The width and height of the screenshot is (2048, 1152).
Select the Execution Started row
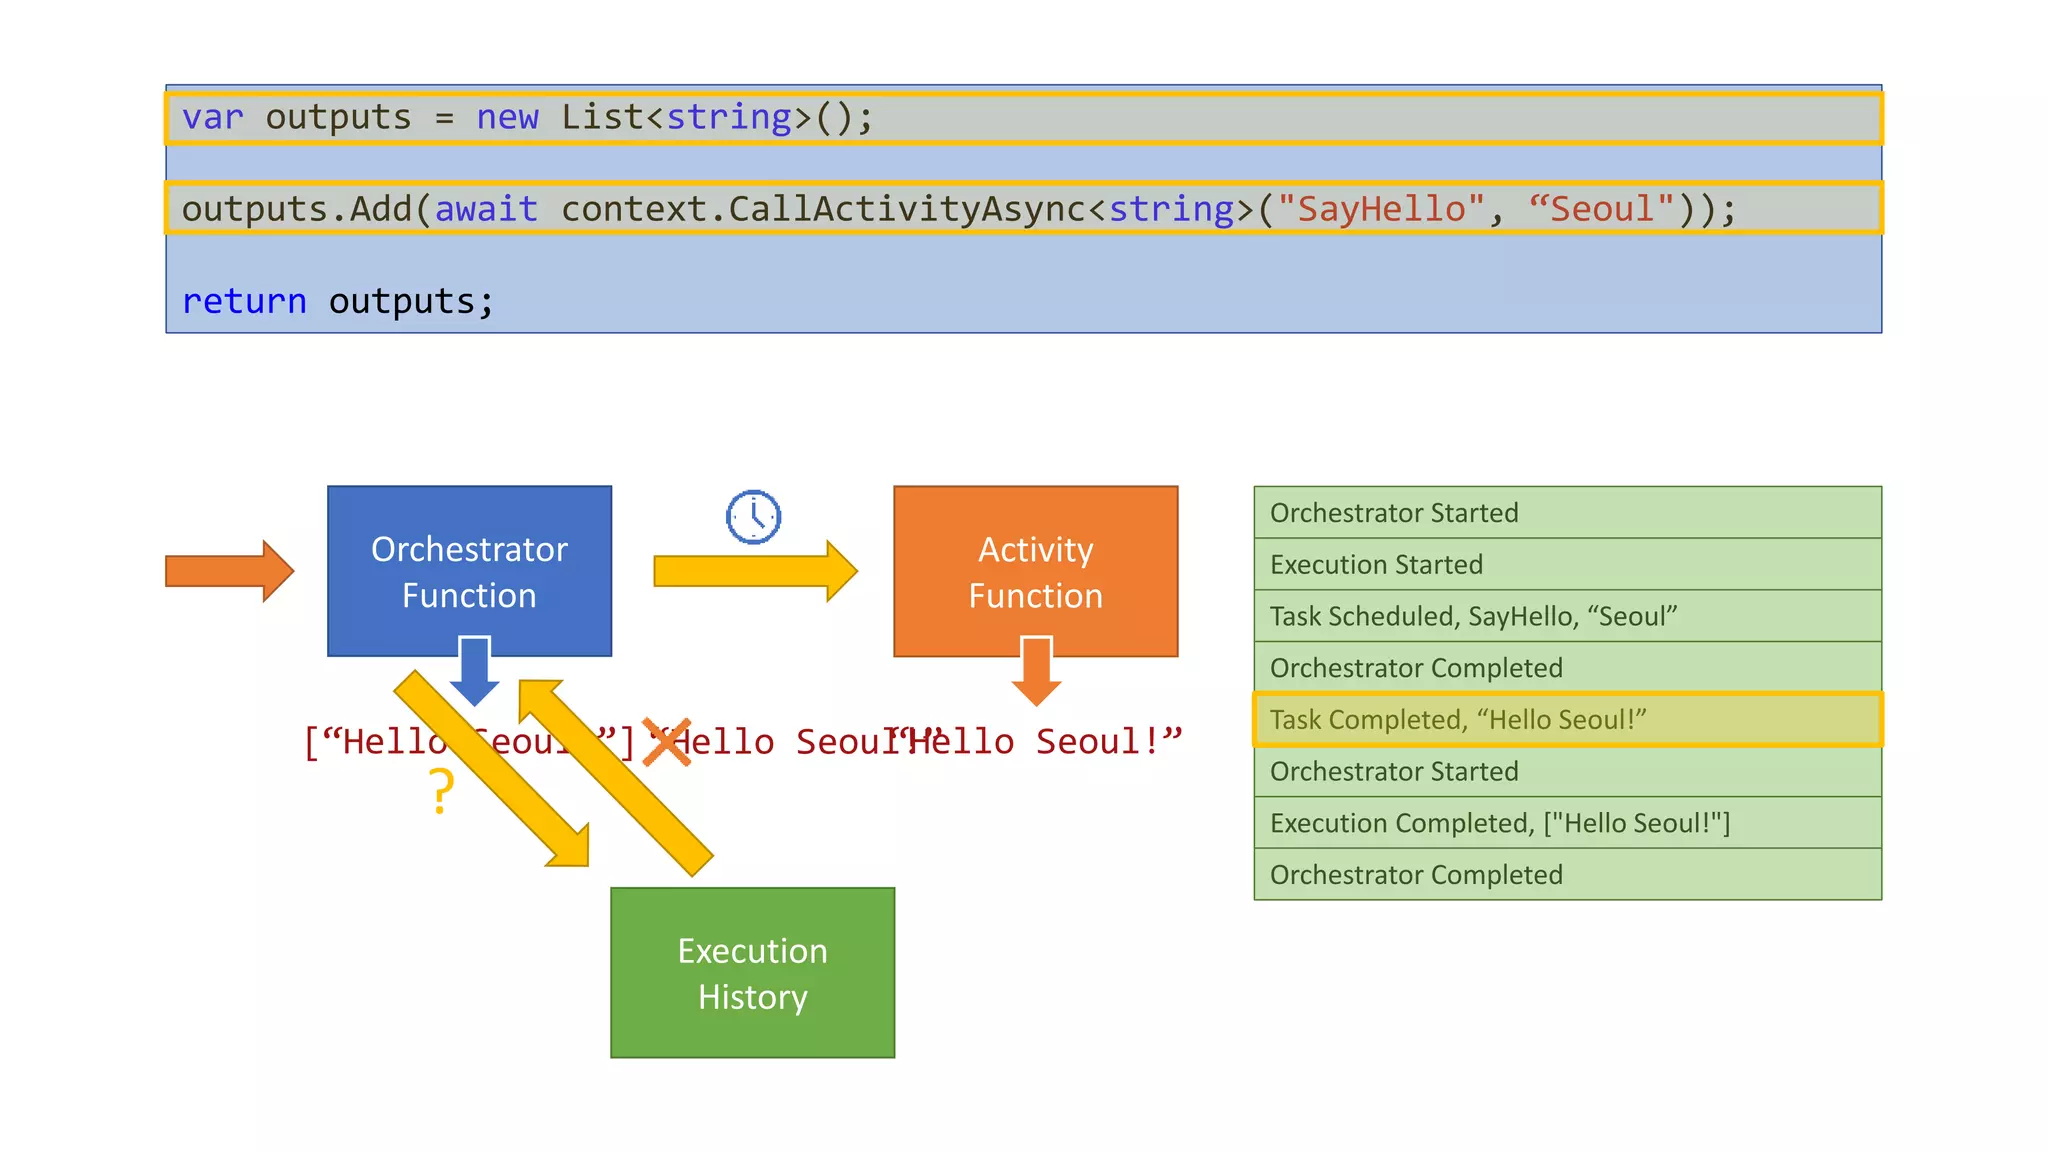1567,565
